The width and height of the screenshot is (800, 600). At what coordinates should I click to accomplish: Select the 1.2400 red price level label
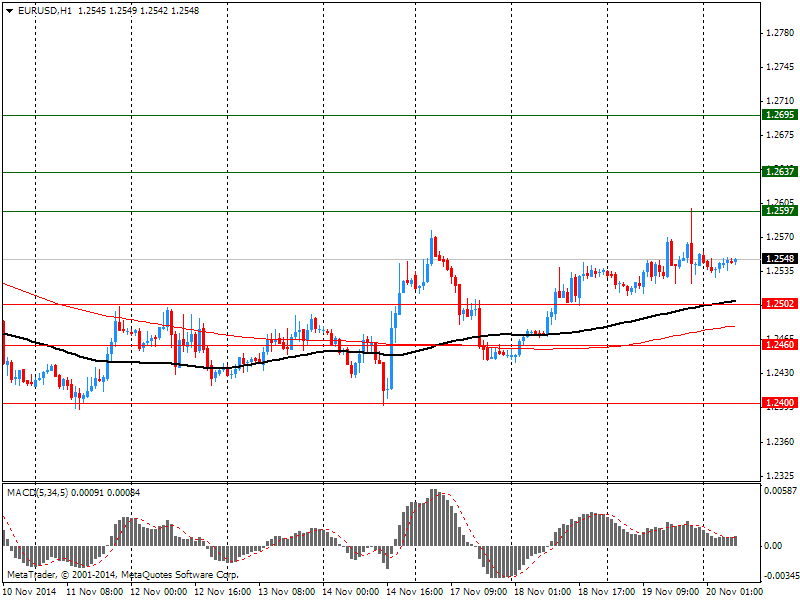(780, 403)
